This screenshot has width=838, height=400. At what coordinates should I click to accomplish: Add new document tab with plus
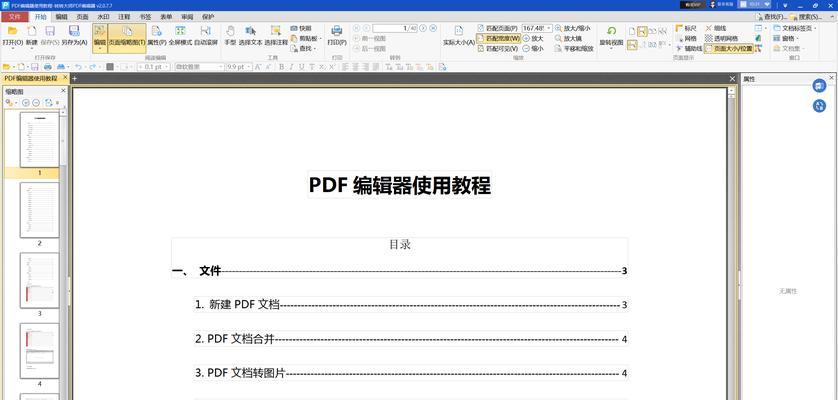(x=74, y=79)
